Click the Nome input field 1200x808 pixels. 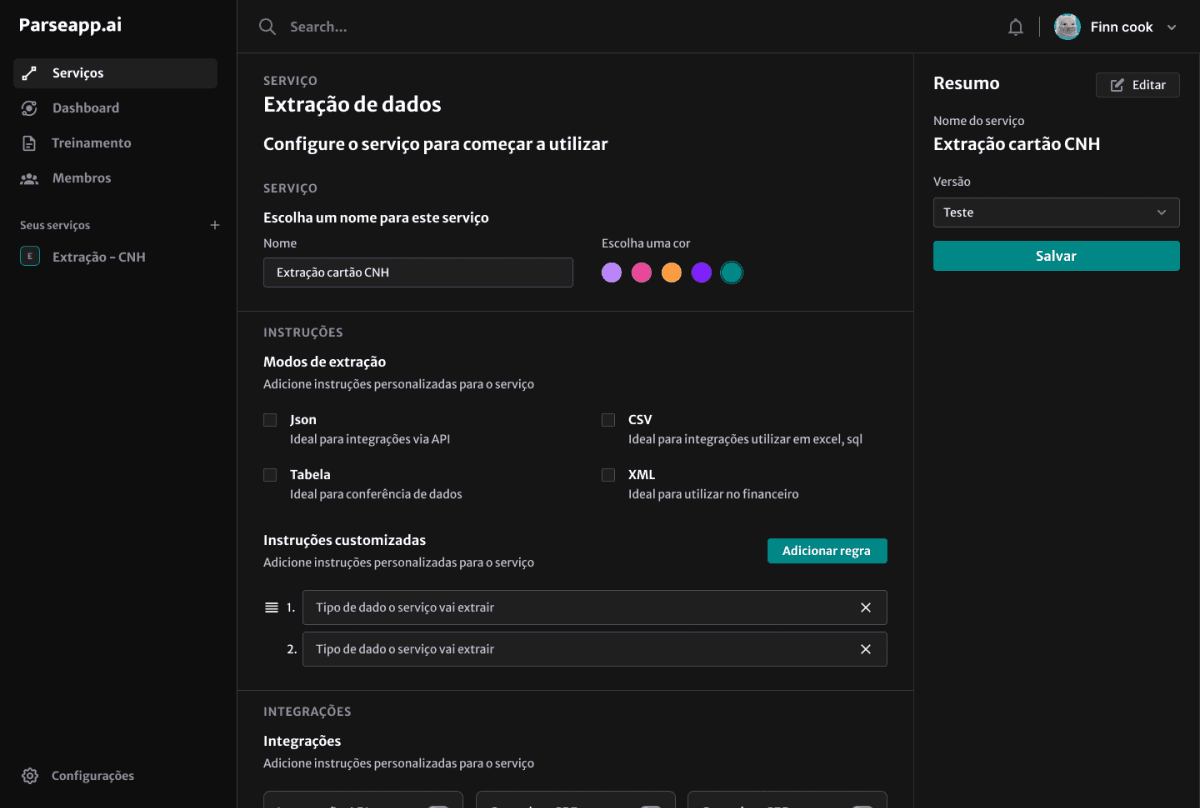coord(418,271)
